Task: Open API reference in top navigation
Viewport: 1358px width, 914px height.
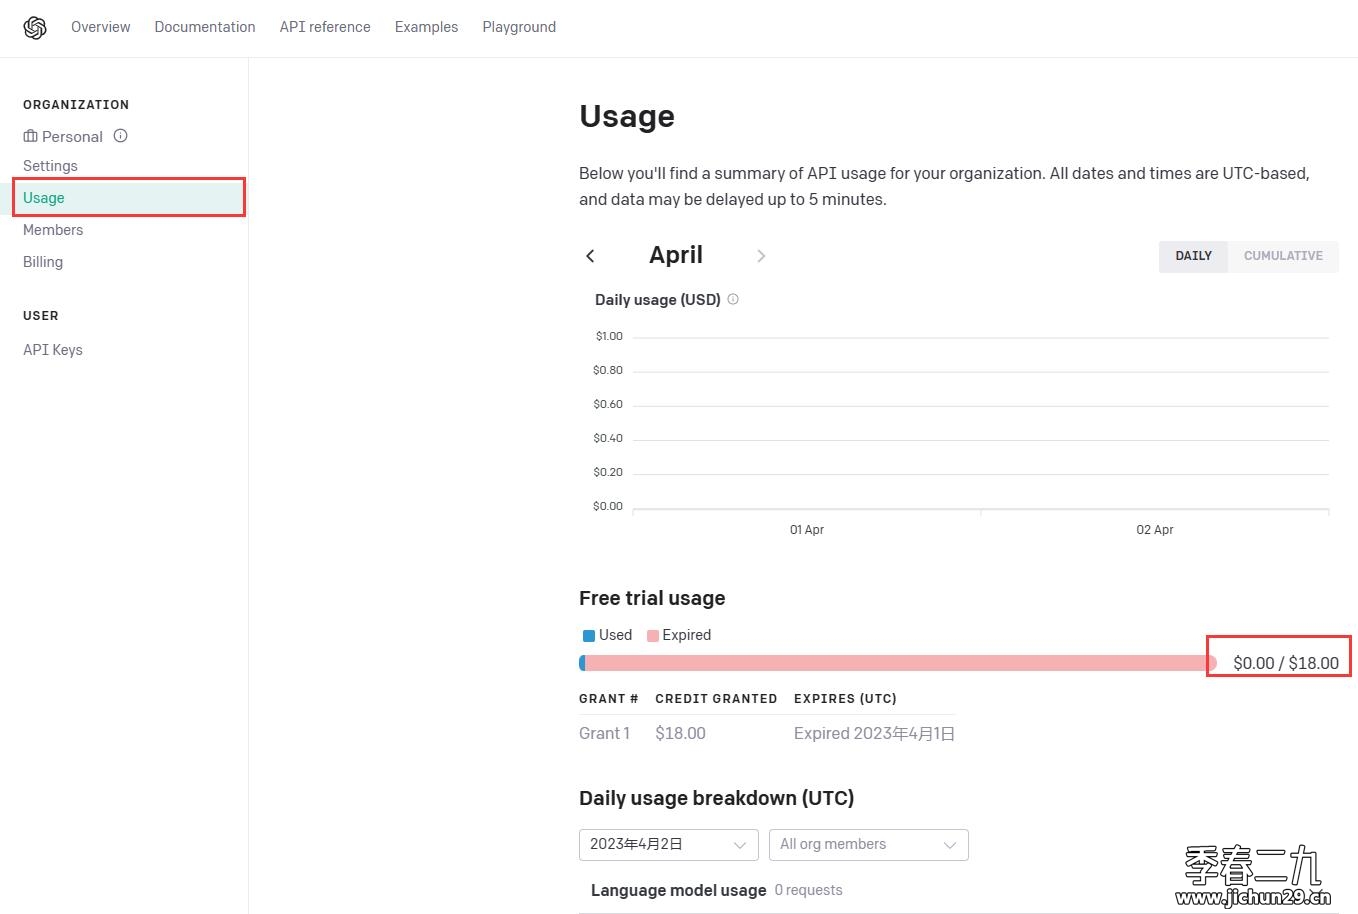Action: point(325,27)
